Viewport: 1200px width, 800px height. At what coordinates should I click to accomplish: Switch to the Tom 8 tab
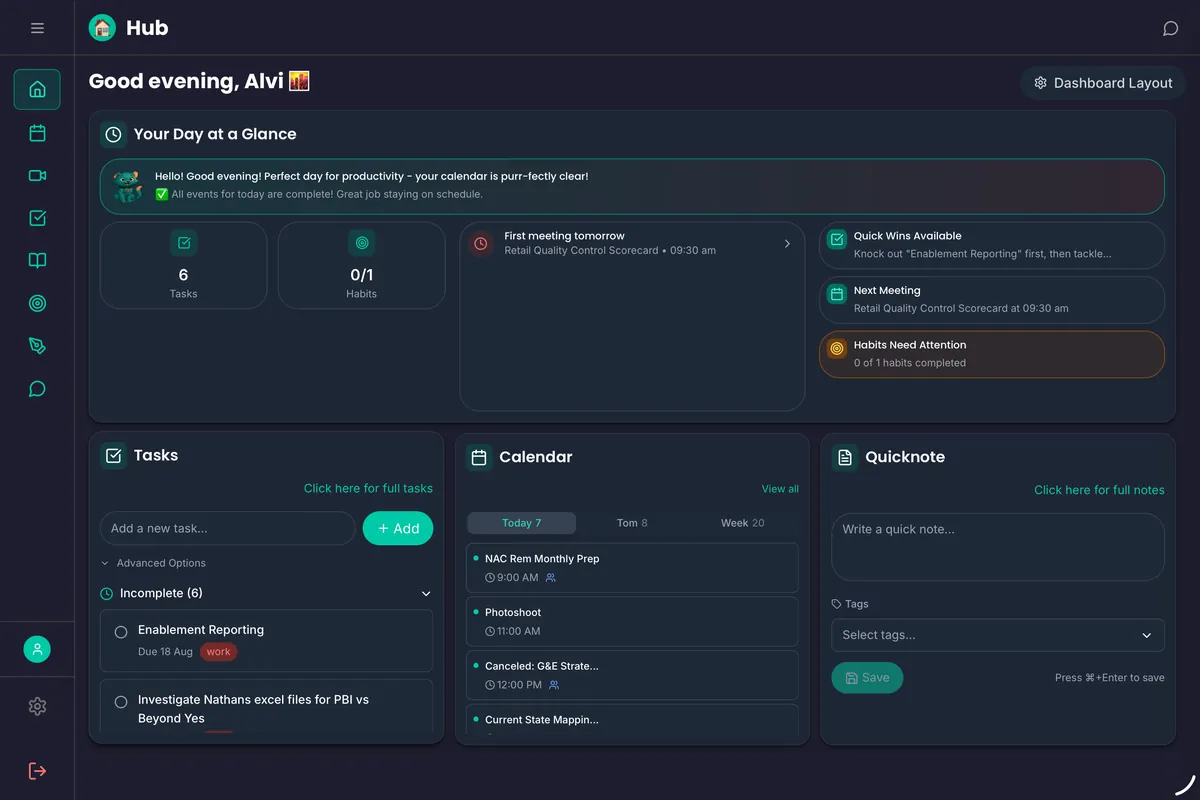click(632, 523)
